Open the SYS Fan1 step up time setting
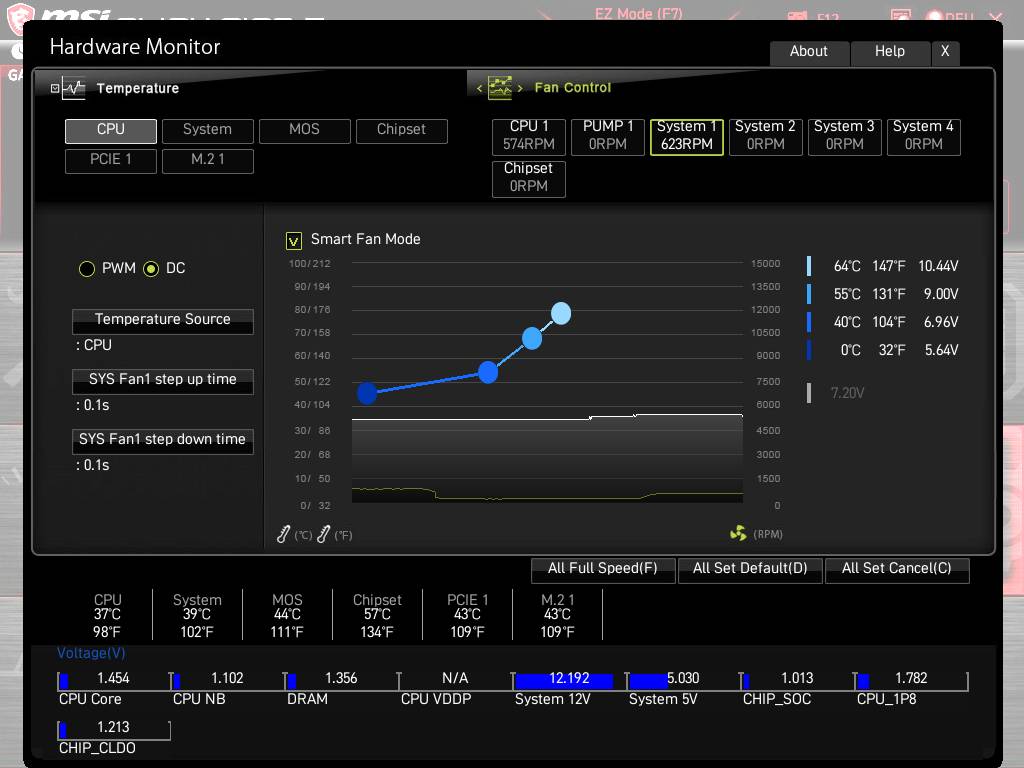The height and width of the screenshot is (768, 1024). pyautogui.click(x=163, y=381)
